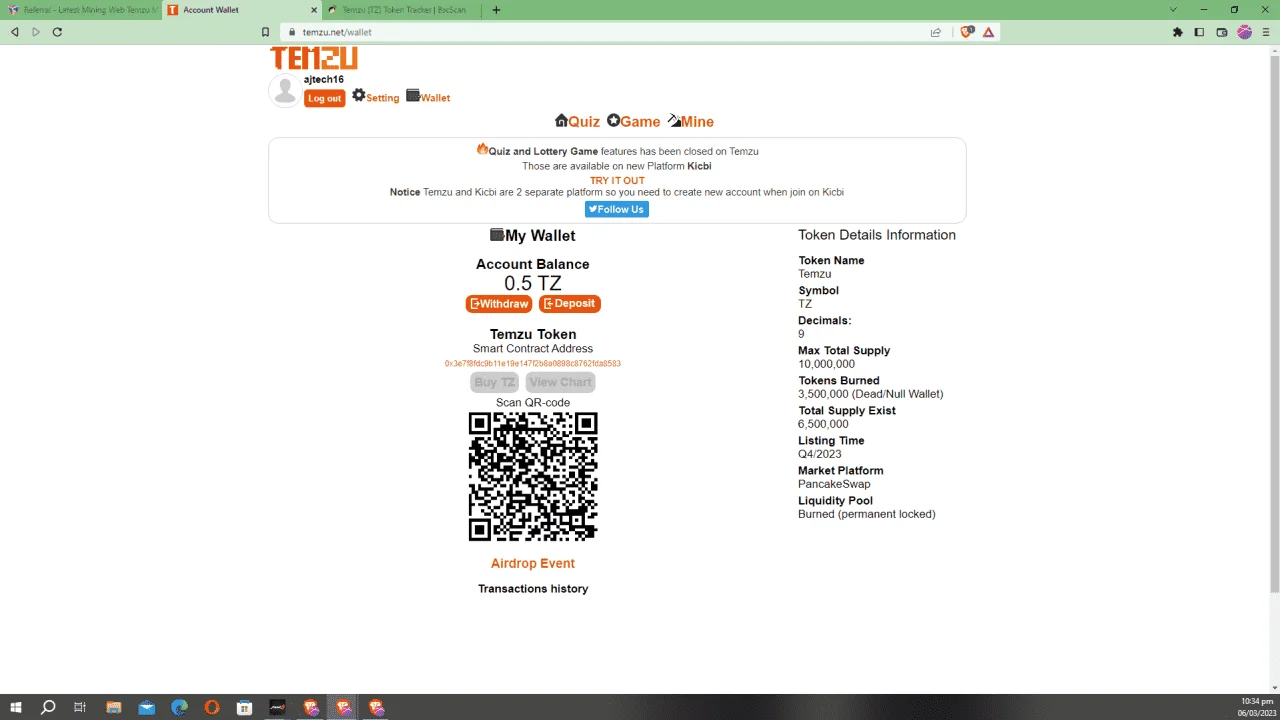This screenshot has width=1280, height=720.
Task: Bookmark this page using the bookmark icon
Action: [266, 32]
